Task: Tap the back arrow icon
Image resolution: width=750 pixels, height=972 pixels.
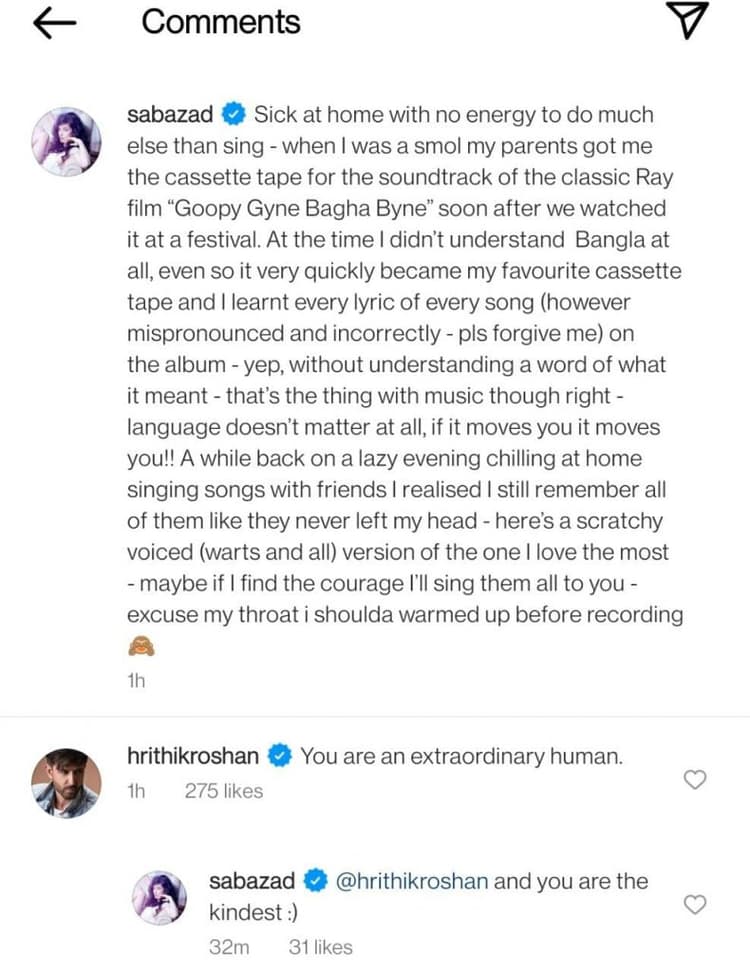Action: pyautogui.click(x=55, y=24)
